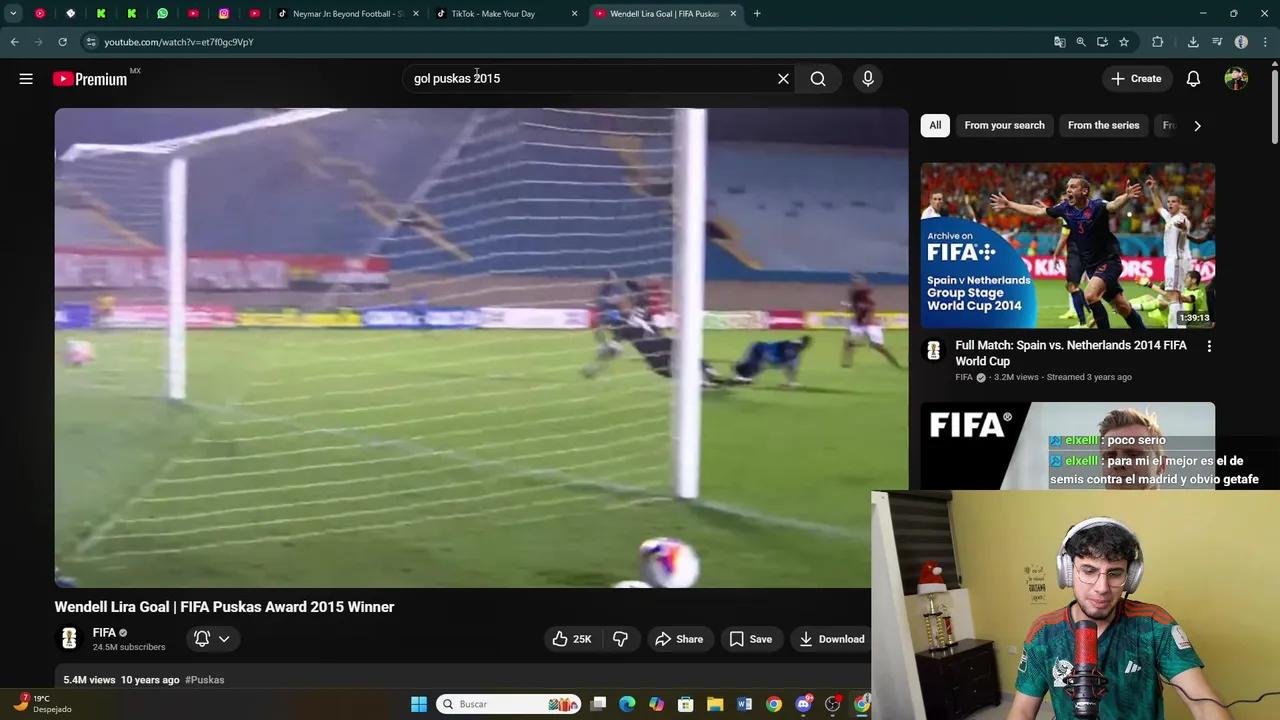Viewport: 1280px width, 720px height.
Task: Open the Chrome downloads icon
Action: [1193, 42]
